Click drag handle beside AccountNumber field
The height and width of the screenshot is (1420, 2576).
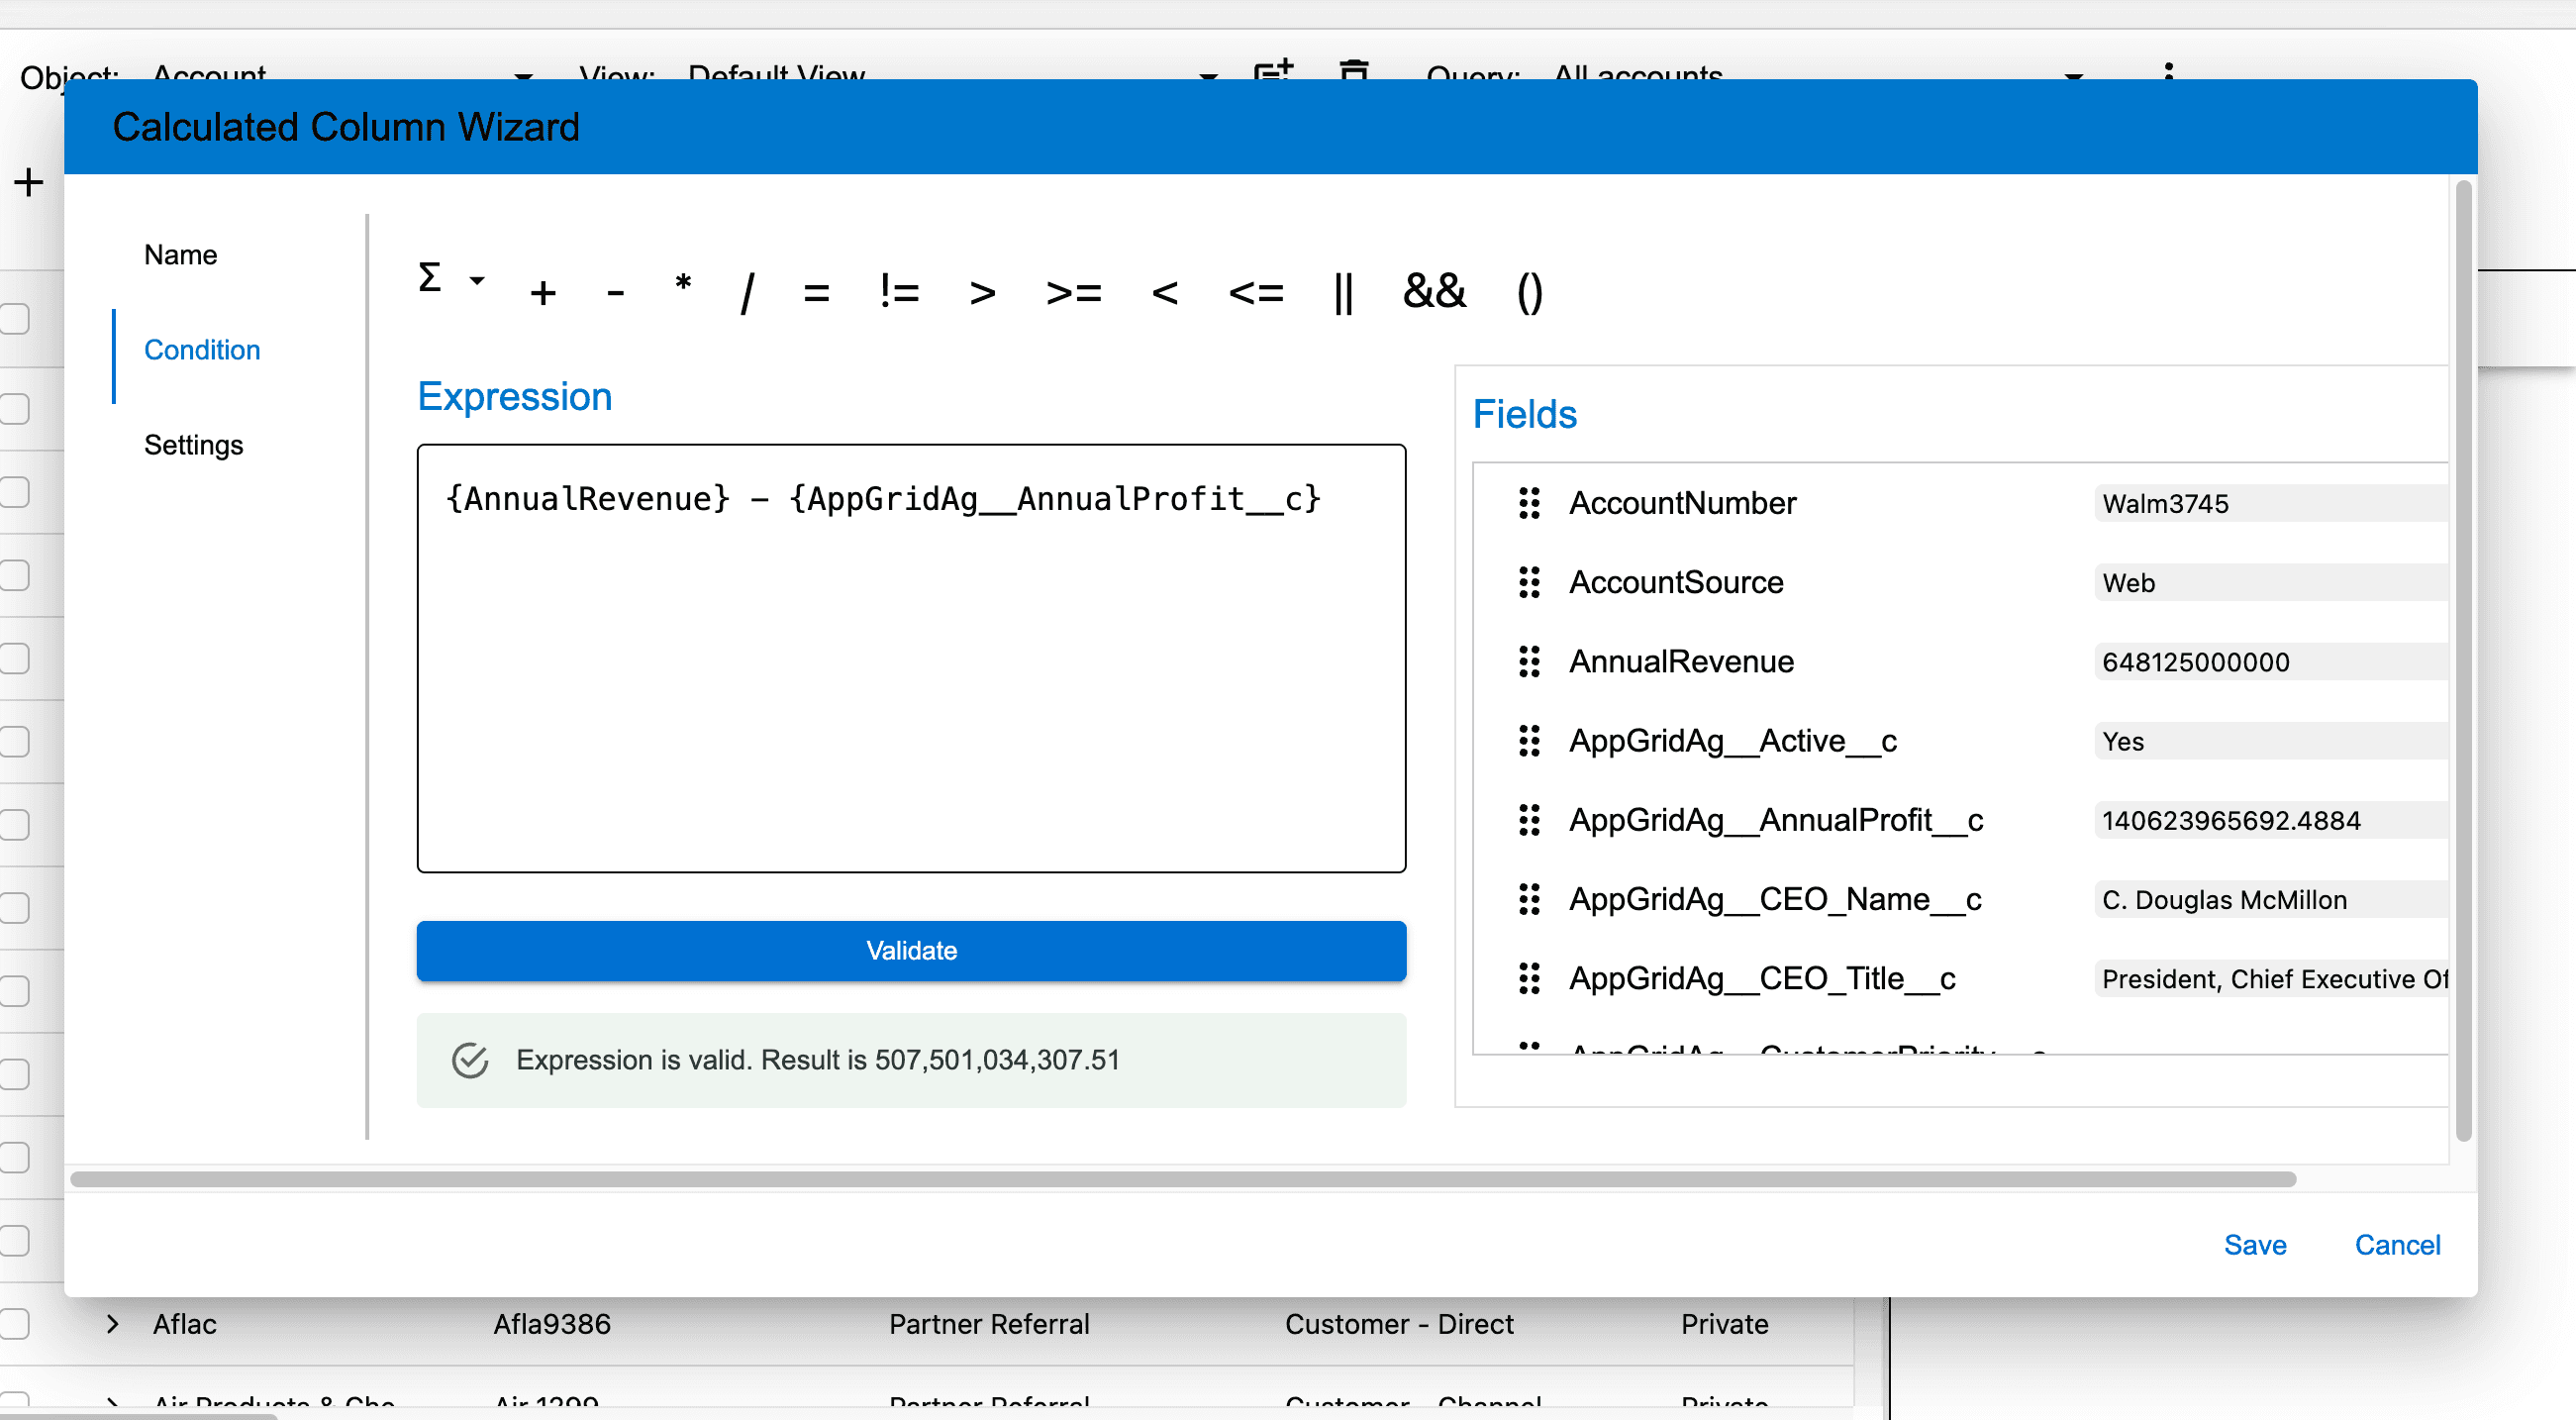pos(1529,503)
